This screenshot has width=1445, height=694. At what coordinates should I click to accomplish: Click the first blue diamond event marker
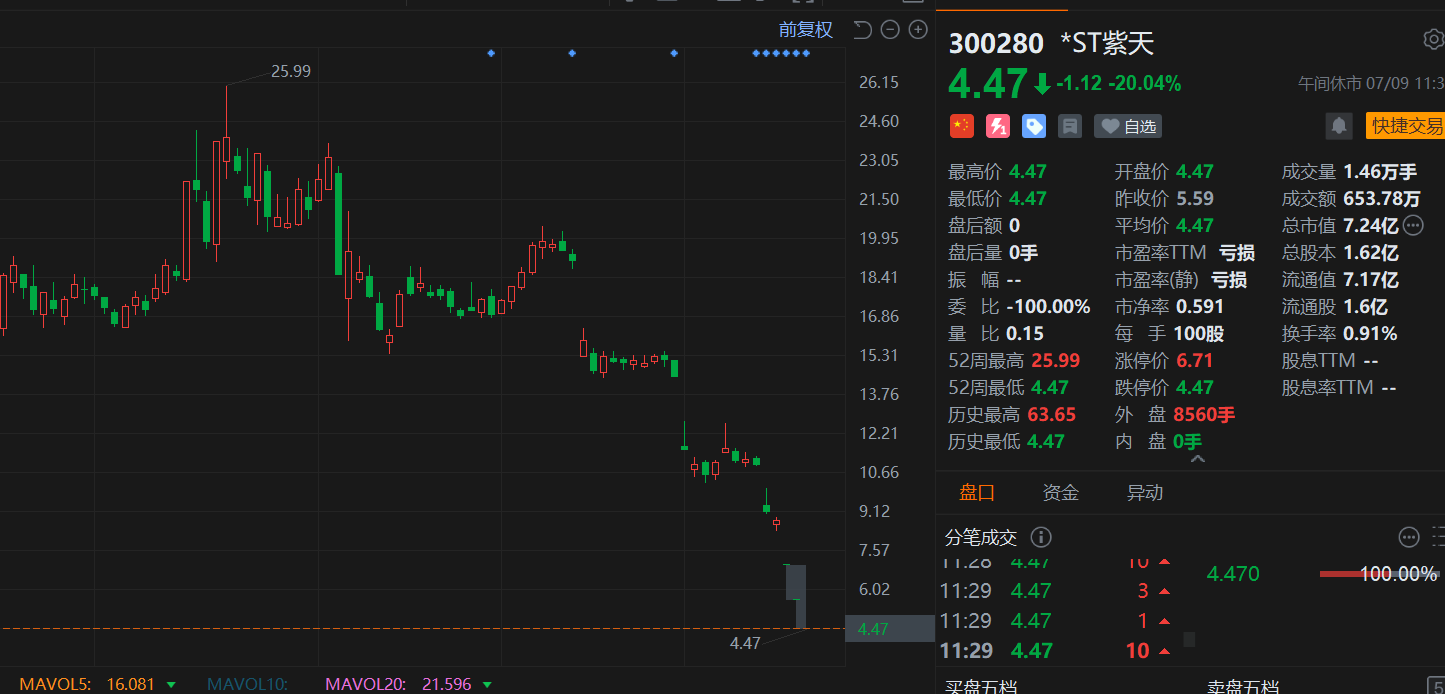(x=490, y=53)
